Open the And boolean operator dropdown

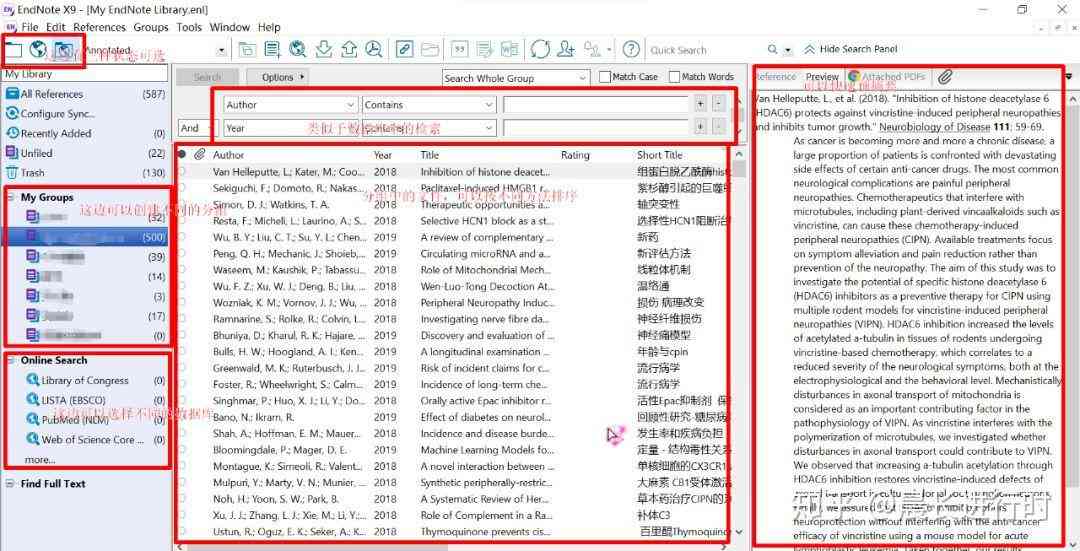coord(198,128)
